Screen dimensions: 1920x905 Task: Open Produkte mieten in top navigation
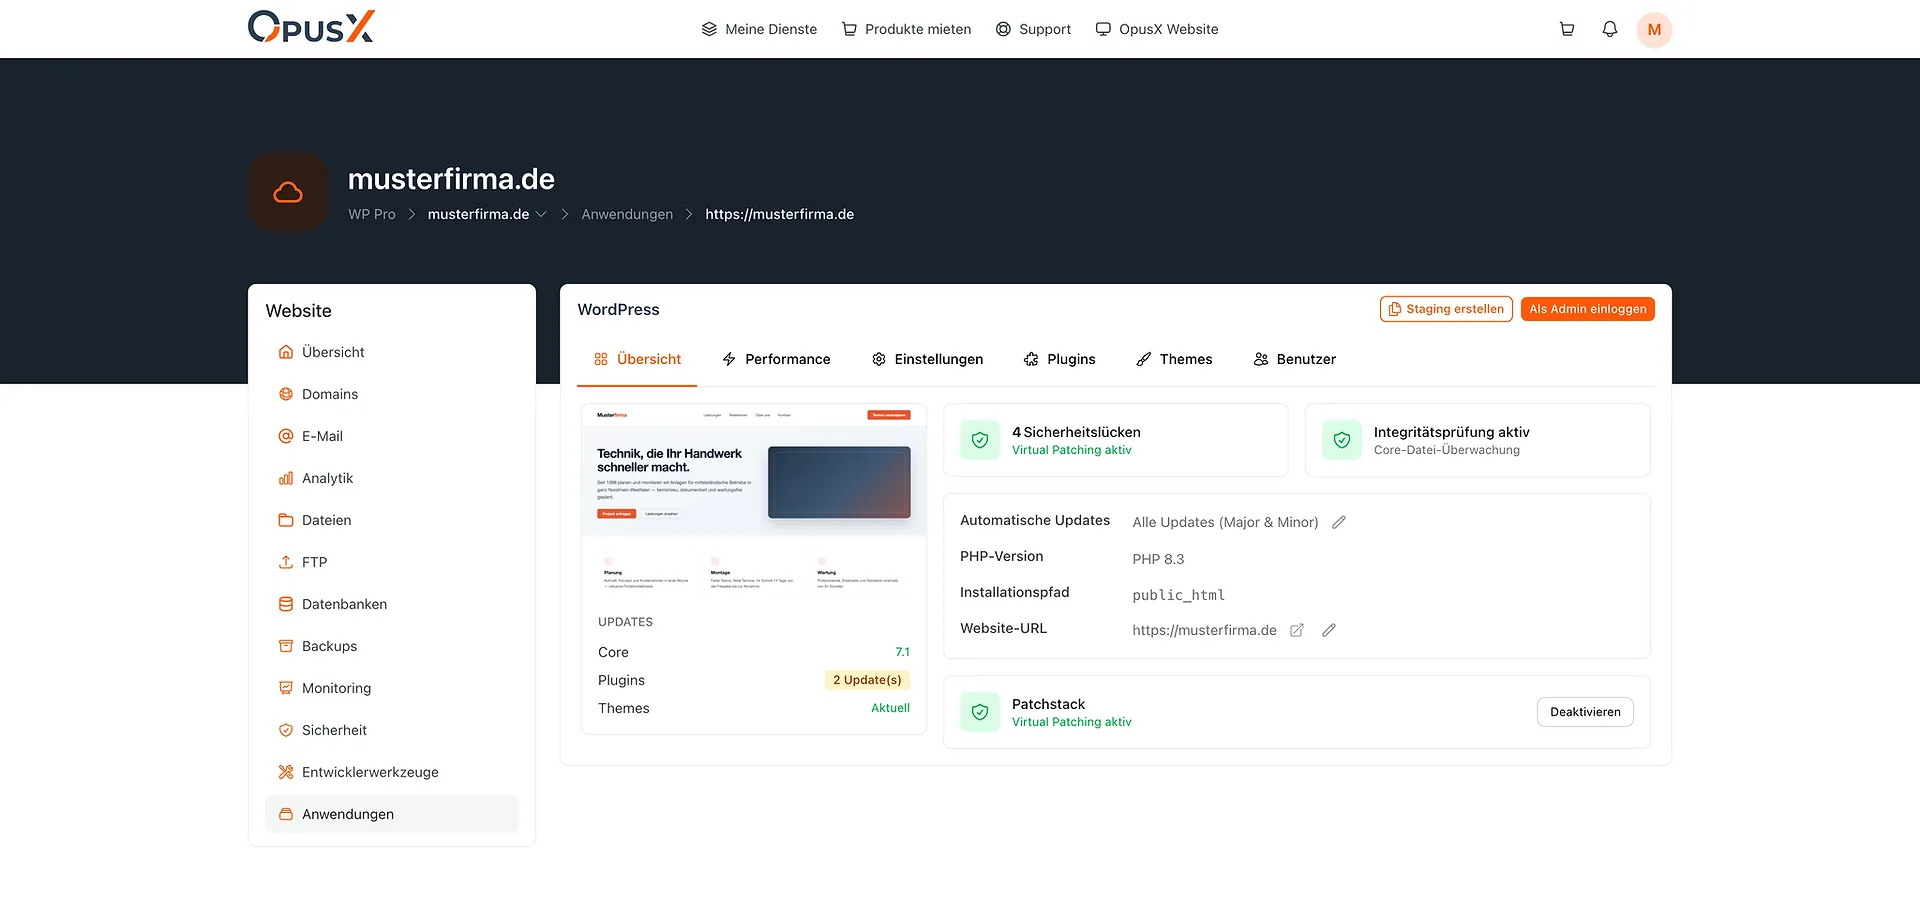pyautogui.click(x=906, y=29)
